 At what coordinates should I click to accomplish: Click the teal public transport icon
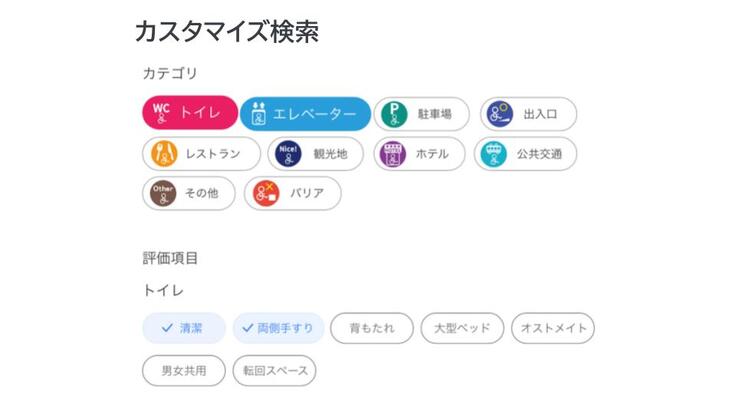494,154
